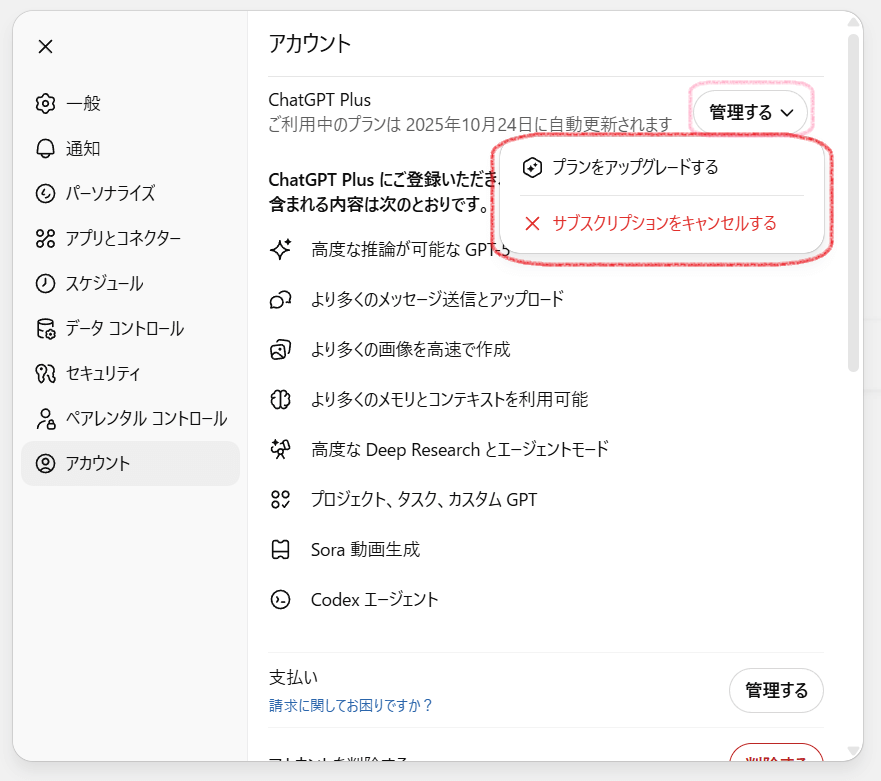Click the パーソナライズ icon in sidebar
881x781 pixels.
[45, 194]
